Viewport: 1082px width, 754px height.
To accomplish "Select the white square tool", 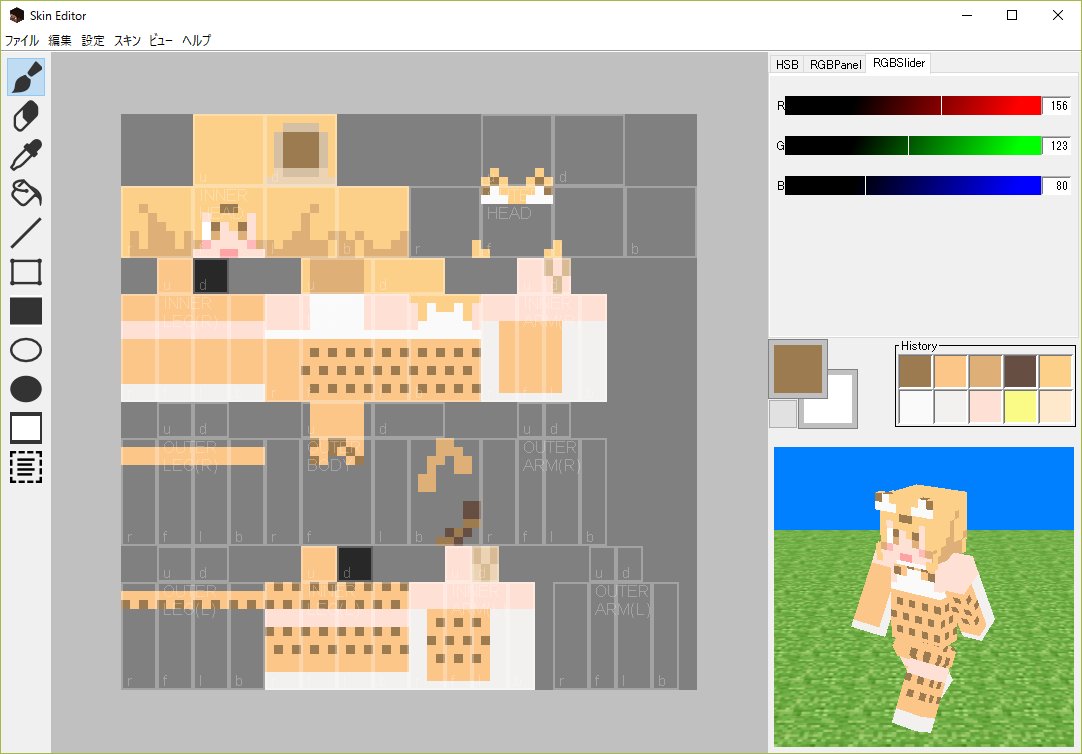I will (x=25, y=427).
